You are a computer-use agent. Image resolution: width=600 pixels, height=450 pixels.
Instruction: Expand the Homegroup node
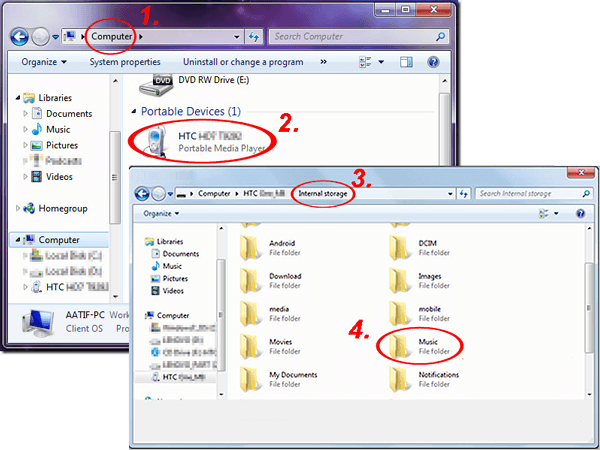(18, 209)
